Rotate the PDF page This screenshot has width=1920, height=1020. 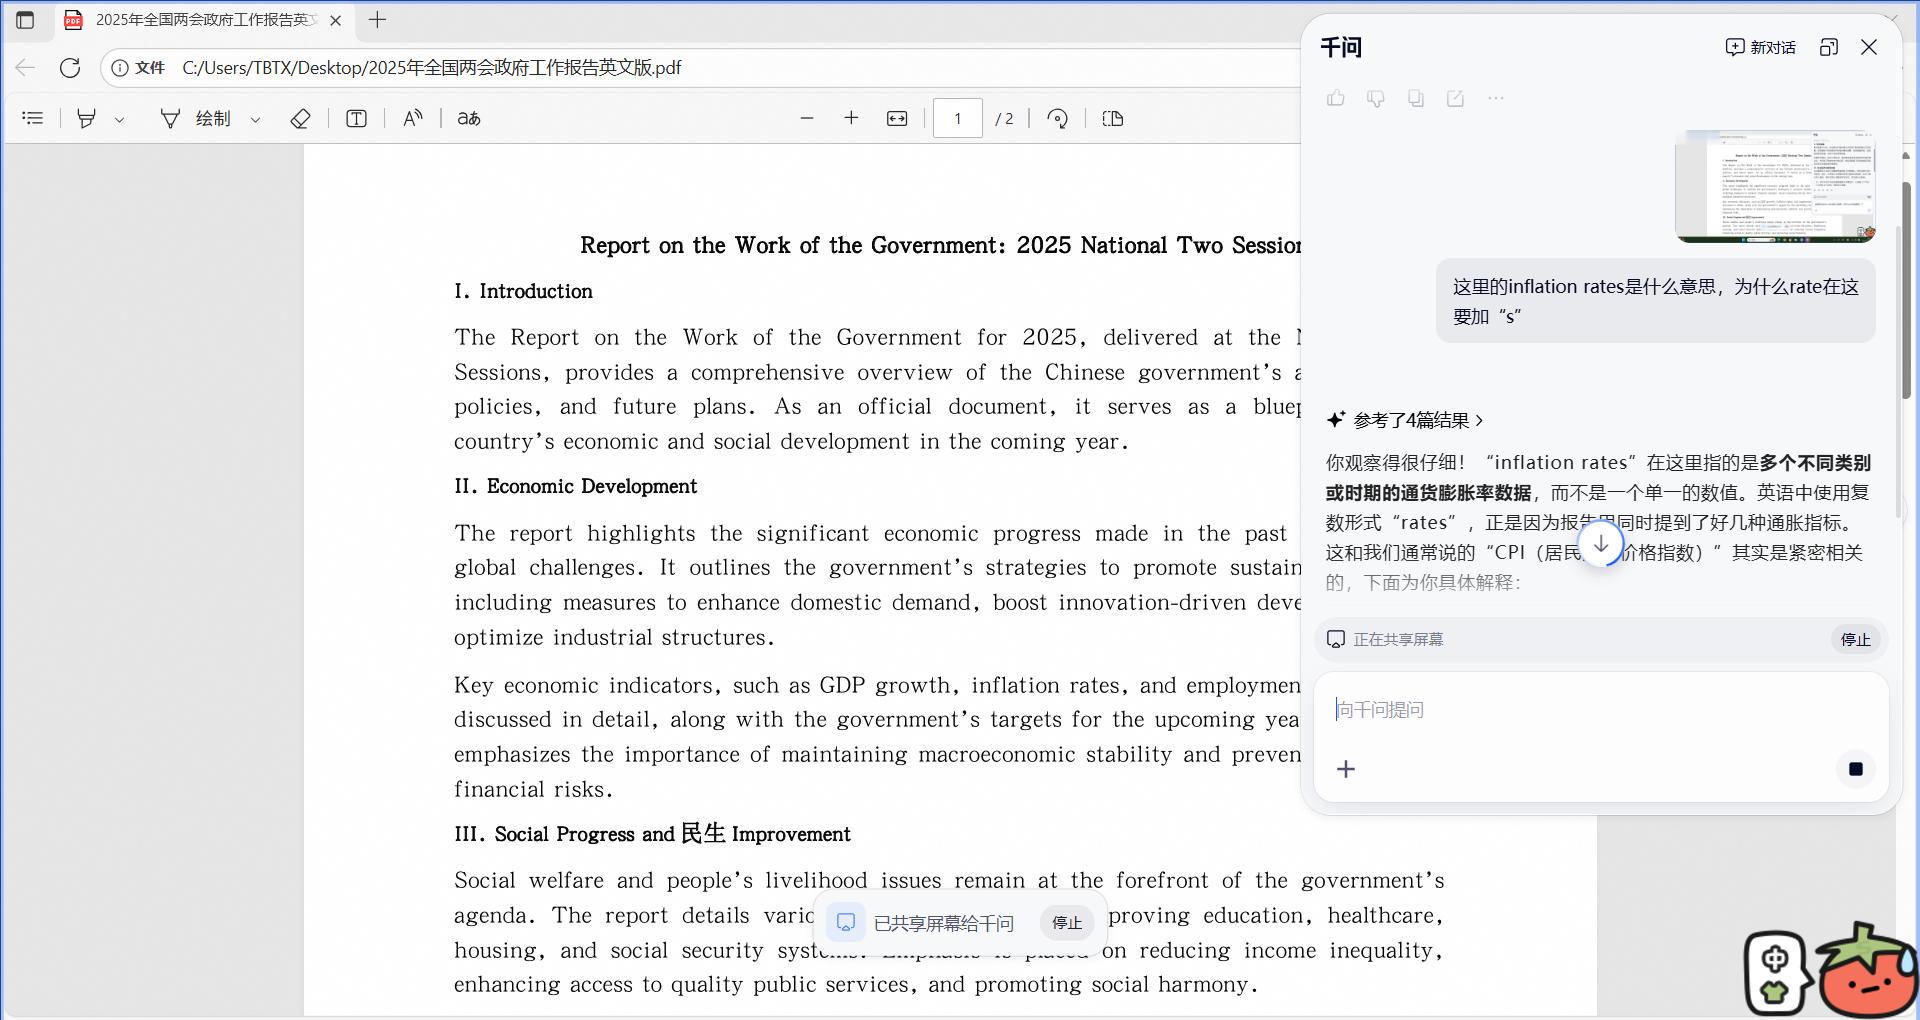coord(1057,119)
